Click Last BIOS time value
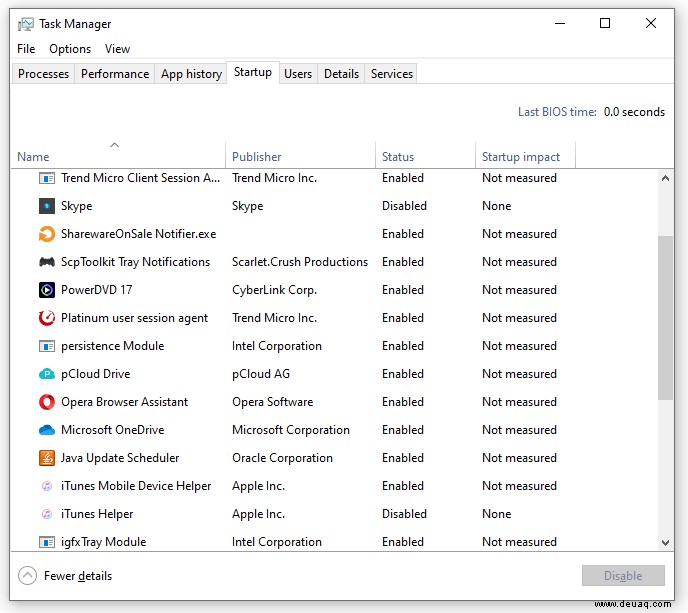Screen dimensions: 688x613 click(x=634, y=112)
